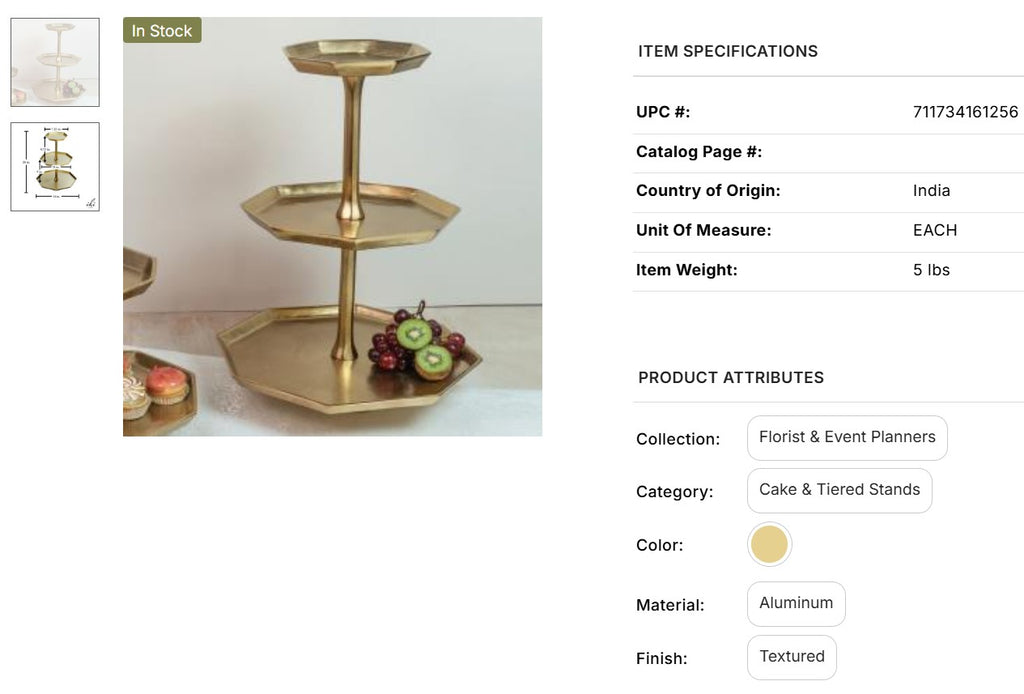Select the 5 lbs weight value
The width and height of the screenshot is (1024, 694).
point(931,270)
